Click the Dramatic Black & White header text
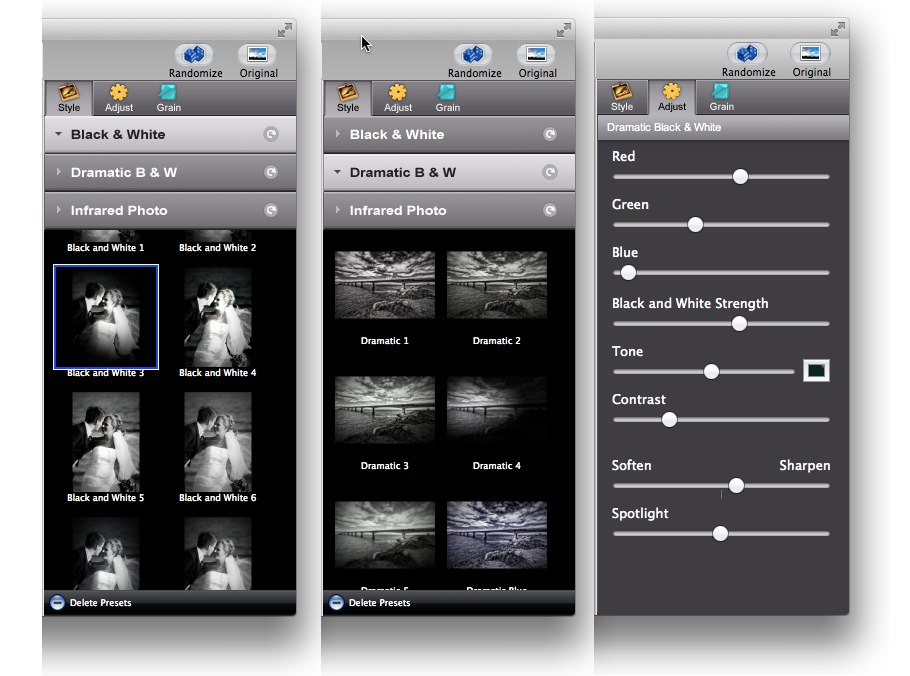 click(664, 127)
